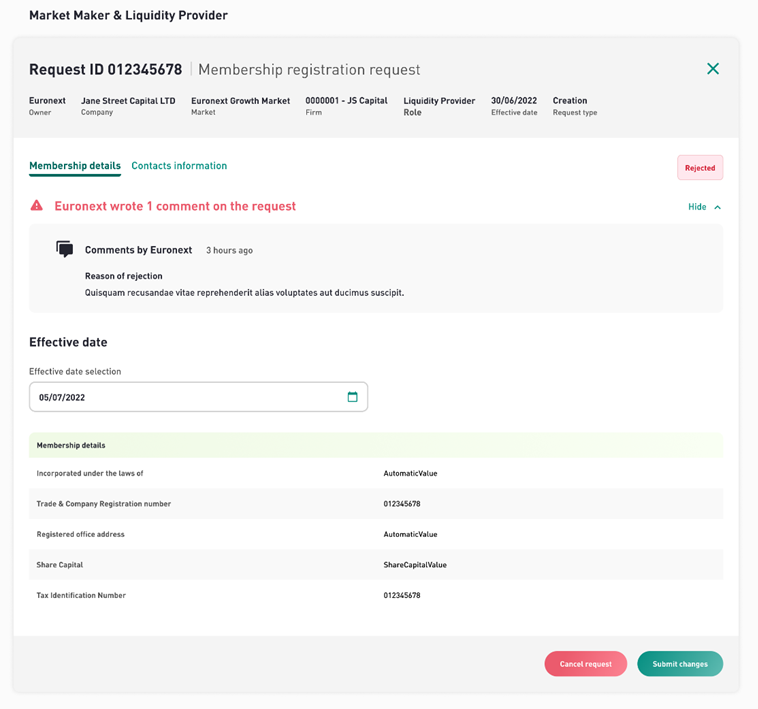Click the Euronext comment warning heading

point(175,206)
